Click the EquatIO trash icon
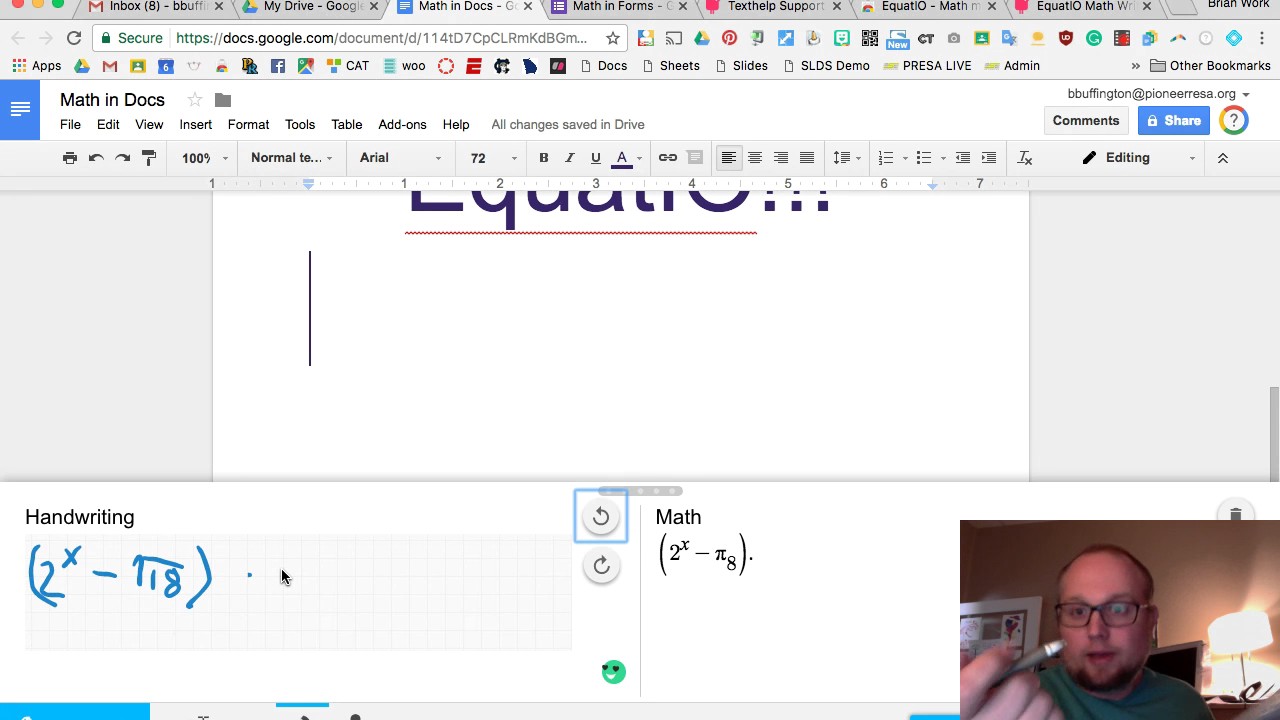1280x720 pixels. point(1236,514)
